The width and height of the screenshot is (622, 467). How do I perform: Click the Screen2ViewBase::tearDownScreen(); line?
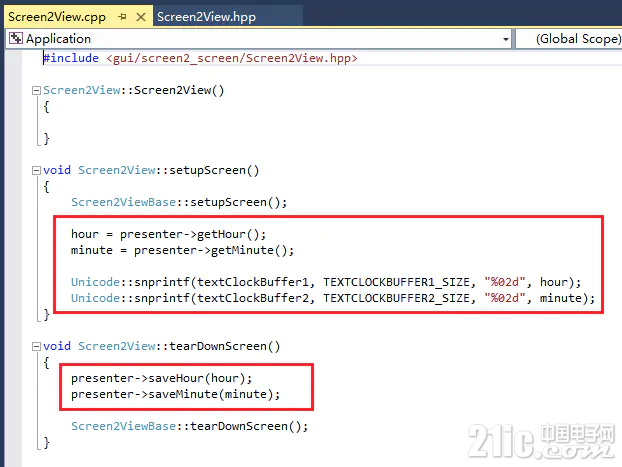(190, 426)
